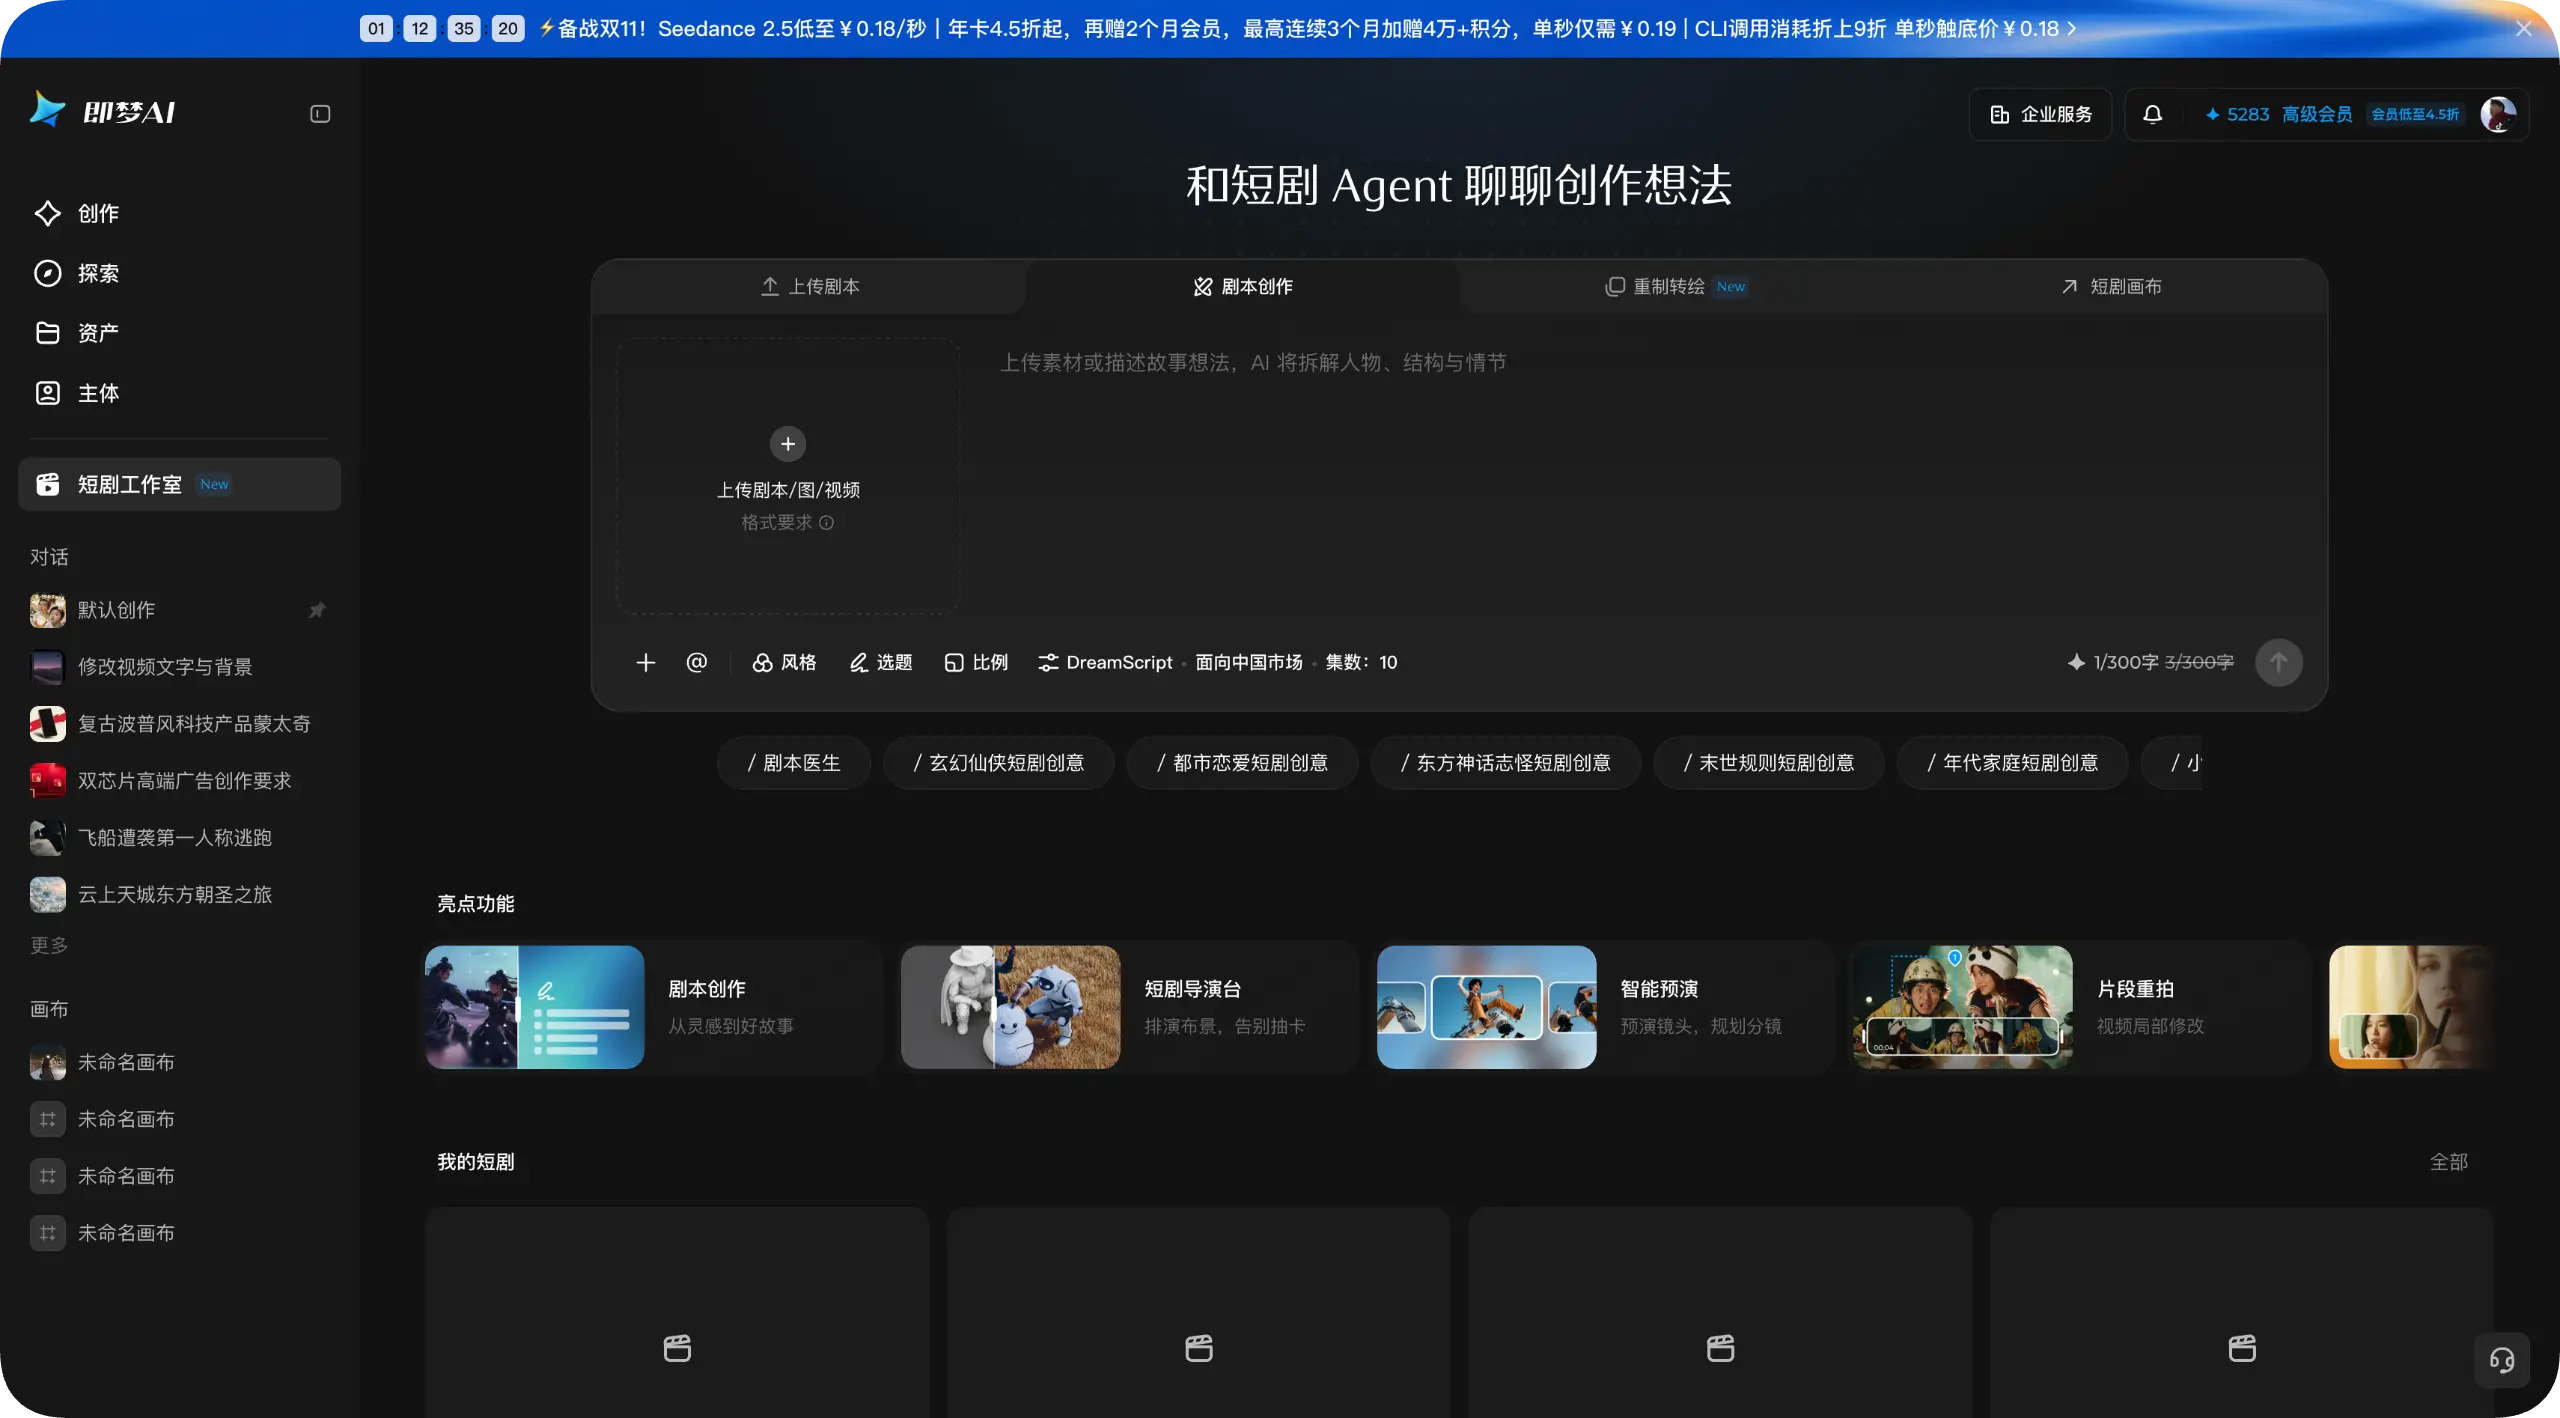The height and width of the screenshot is (1418, 2560).
Task: Open the notifications bell
Action: coord(2152,114)
